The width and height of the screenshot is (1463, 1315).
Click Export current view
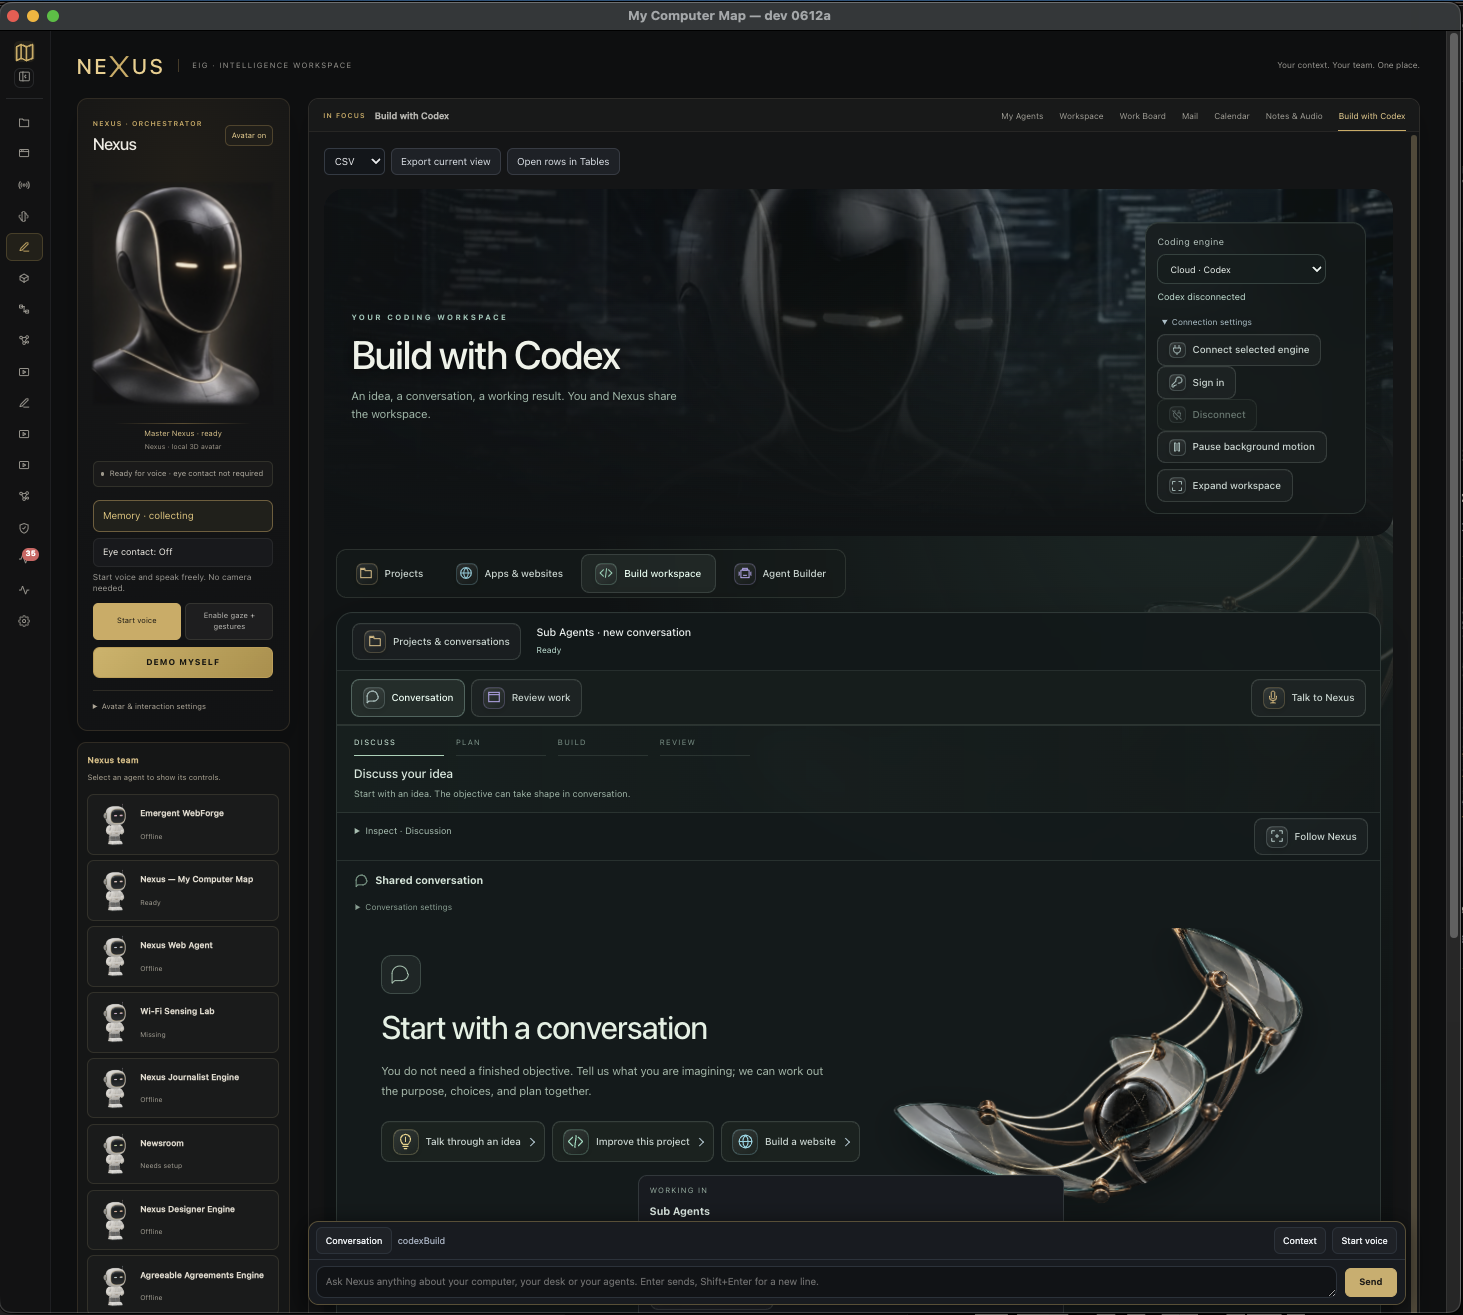446,162
